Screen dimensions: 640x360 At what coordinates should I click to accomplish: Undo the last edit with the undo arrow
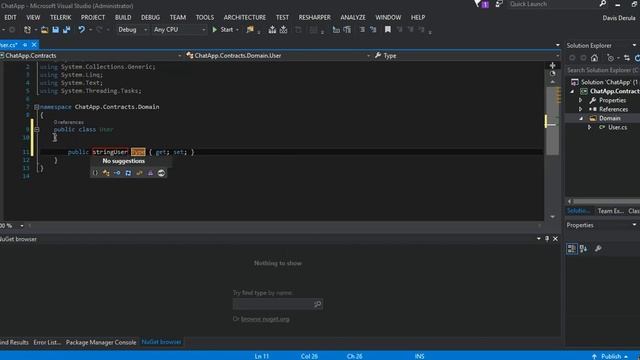click(x=82, y=29)
